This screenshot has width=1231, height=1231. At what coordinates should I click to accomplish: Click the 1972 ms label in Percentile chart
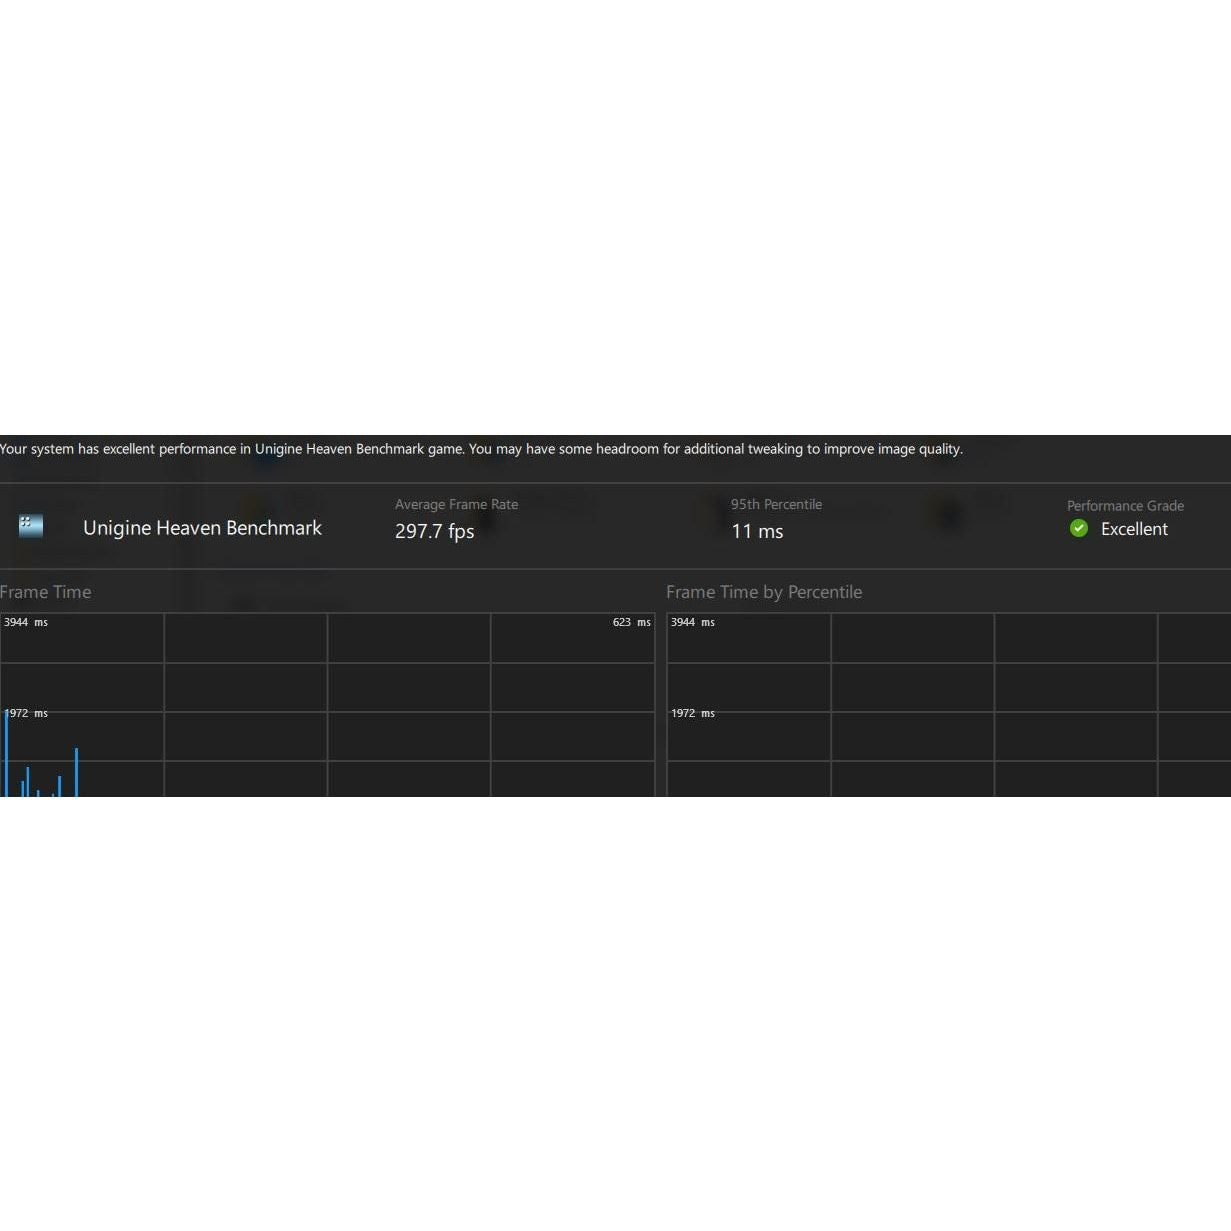click(693, 713)
